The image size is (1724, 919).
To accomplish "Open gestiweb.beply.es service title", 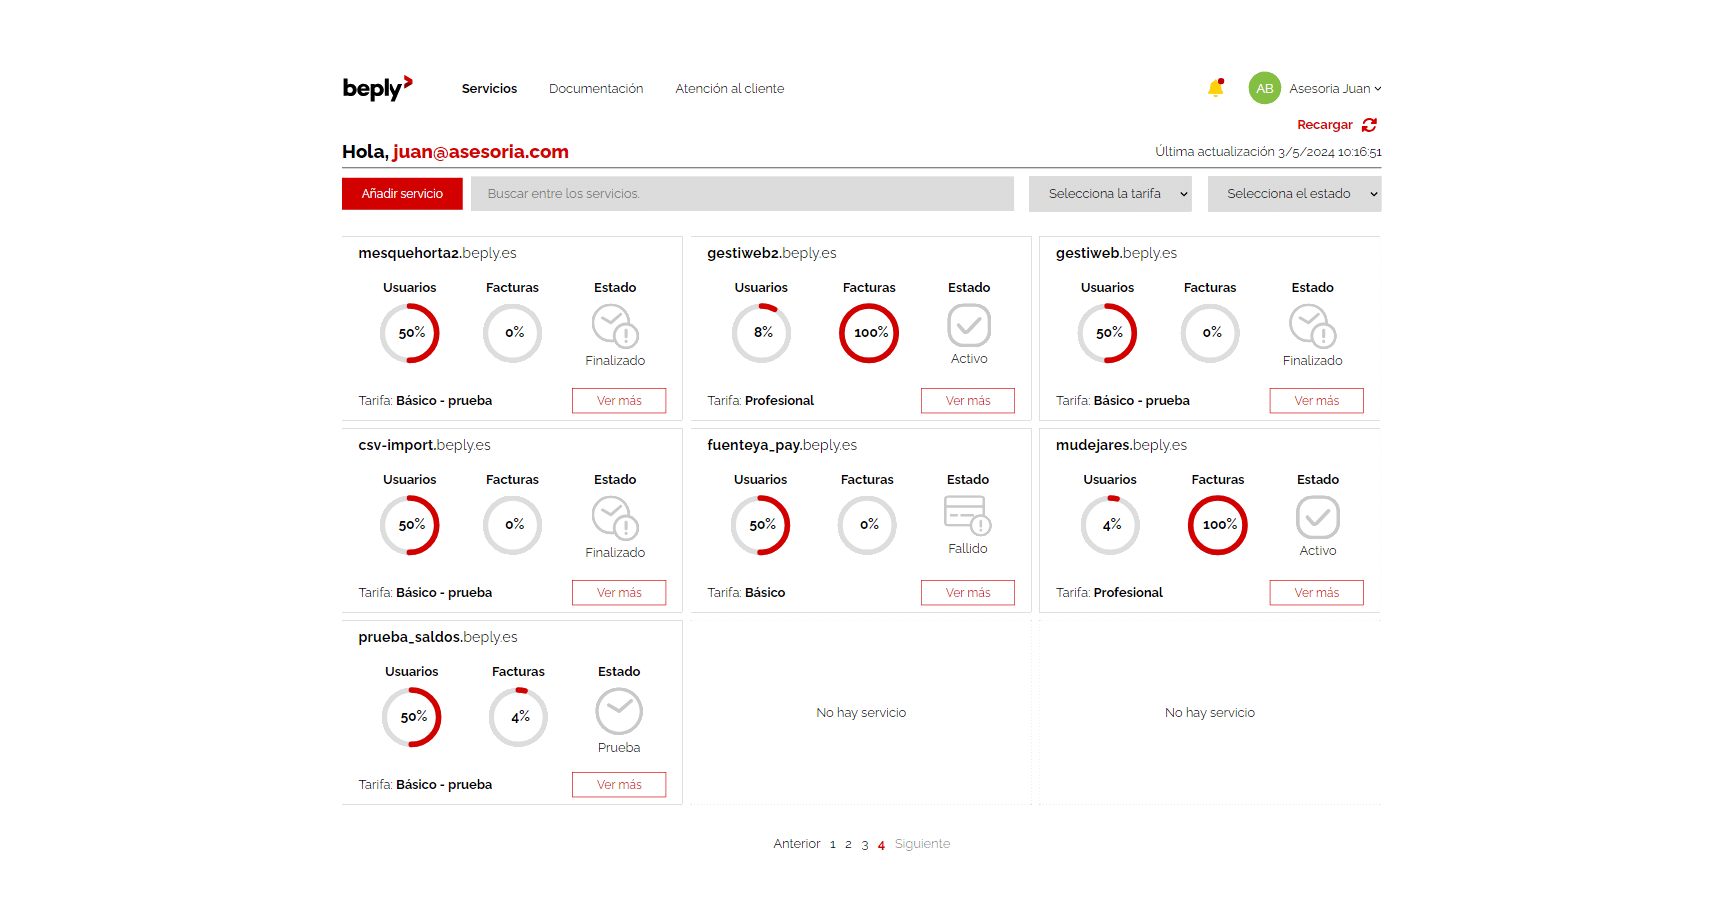I will tap(1116, 254).
